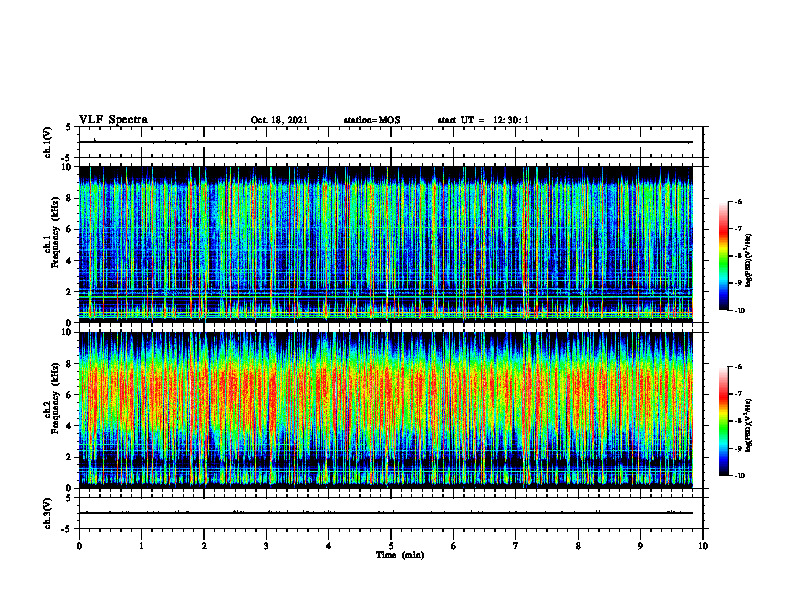Click the time axis tick label '7'
Image resolution: width=792 pixels, height=612 pixels.
(x=516, y=546)
